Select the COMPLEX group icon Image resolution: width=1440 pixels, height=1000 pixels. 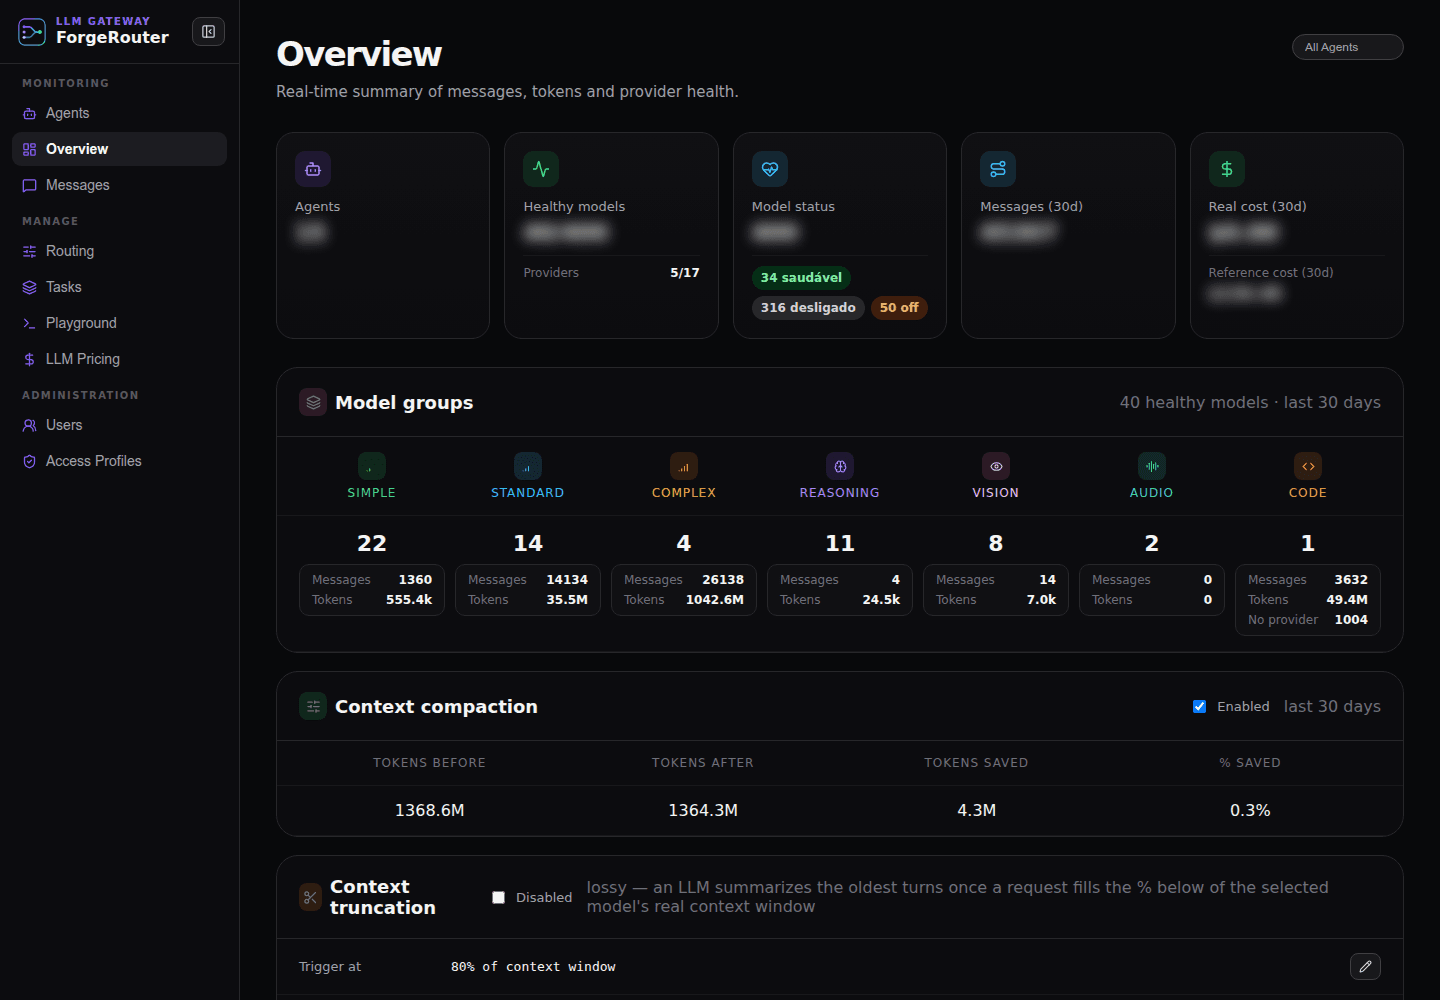click(x=684, y=466)
